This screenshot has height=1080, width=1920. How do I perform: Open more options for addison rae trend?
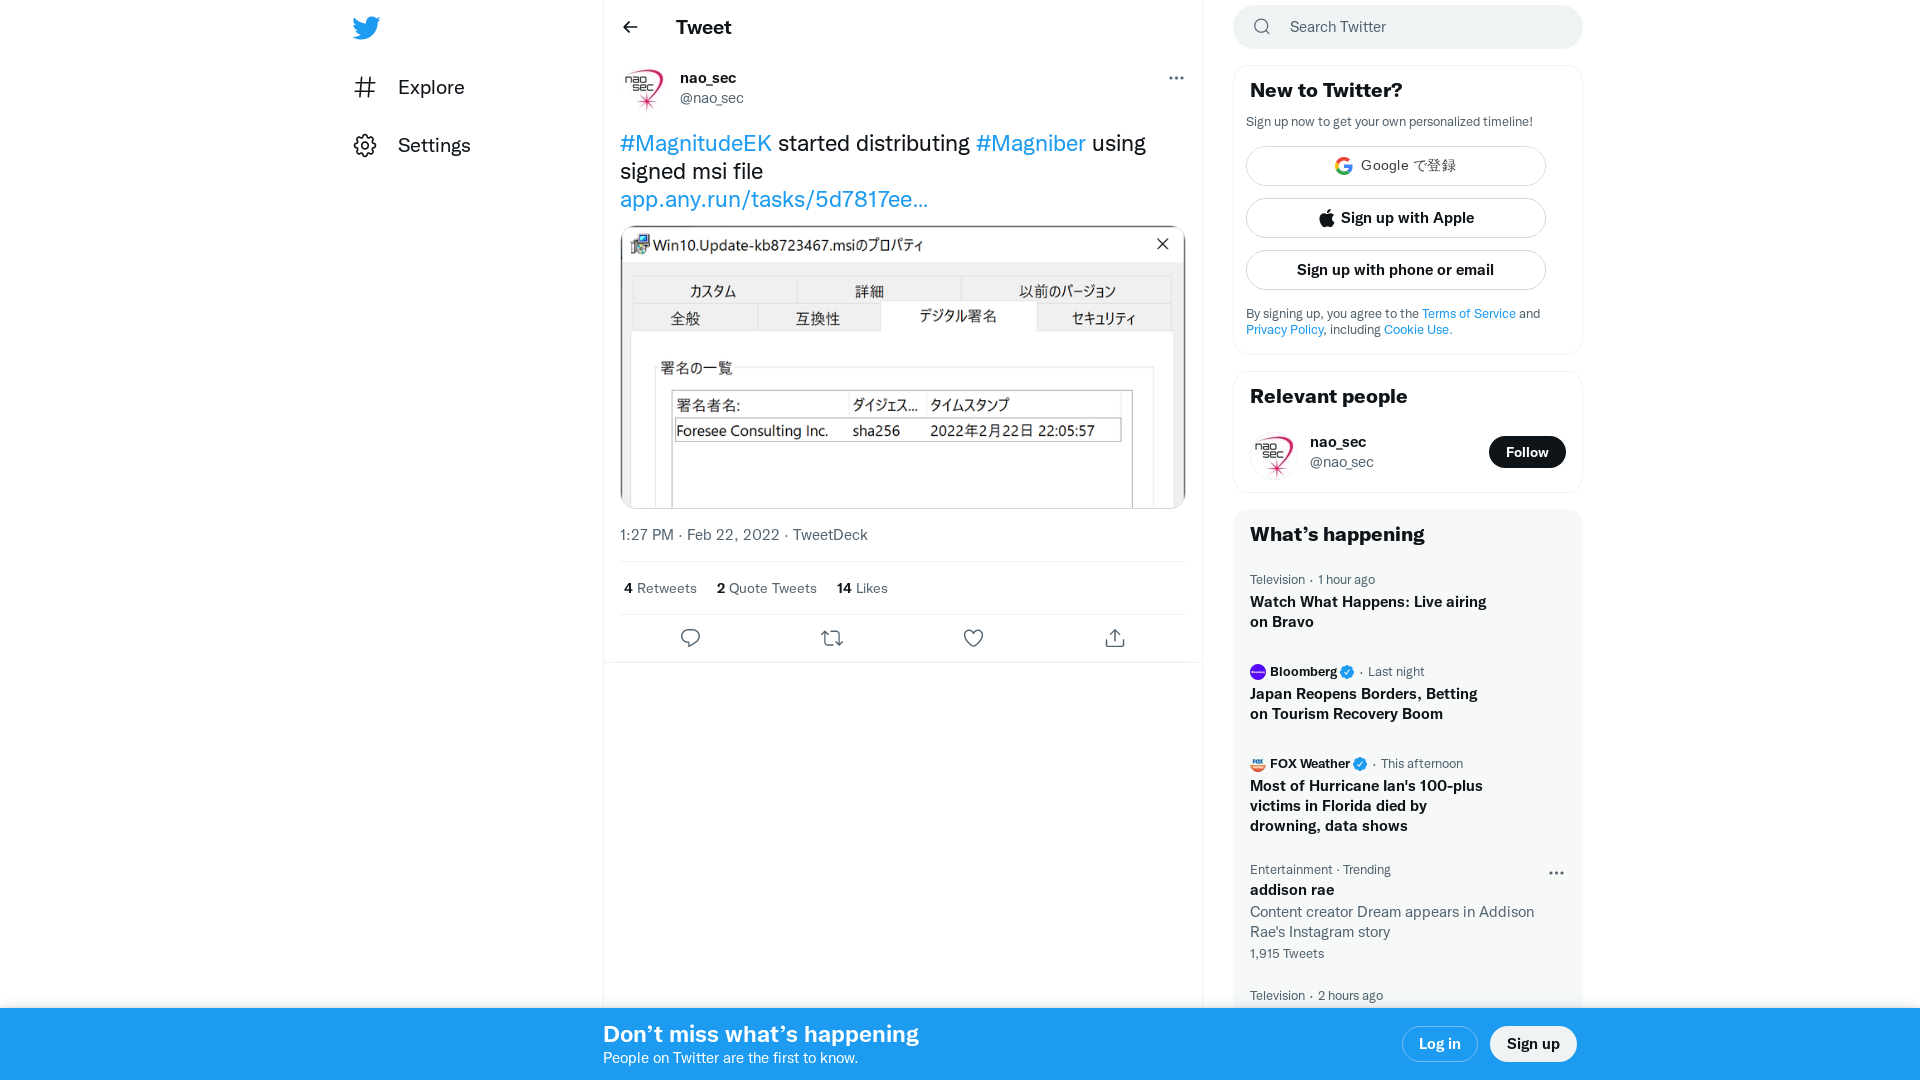[x=1556, y=873]
